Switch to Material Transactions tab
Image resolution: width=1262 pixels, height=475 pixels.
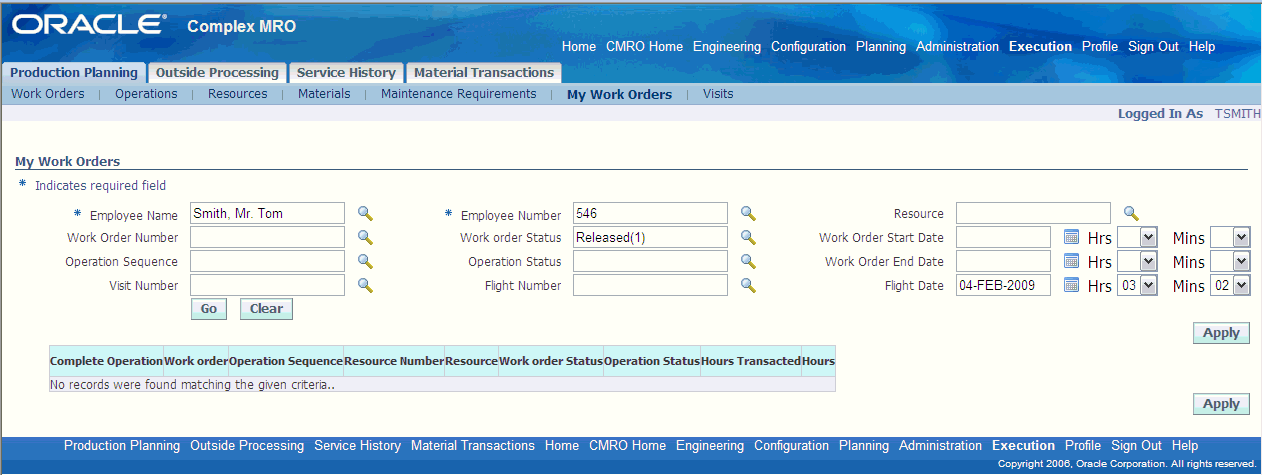484,73
